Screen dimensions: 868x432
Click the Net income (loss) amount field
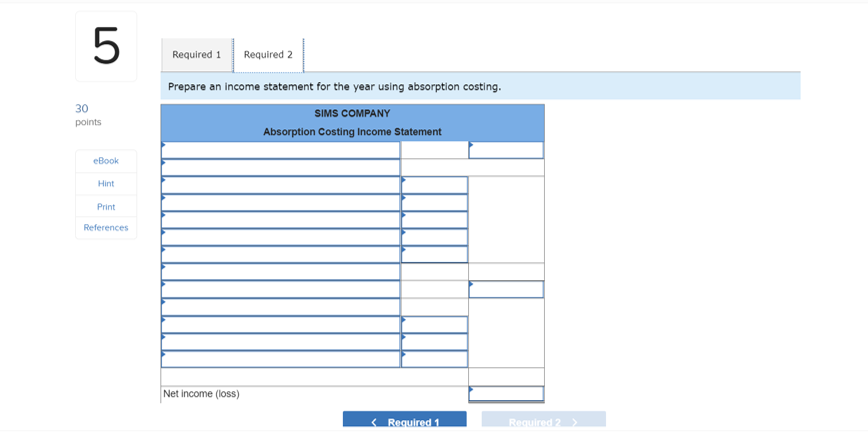(x=506, y=394)
